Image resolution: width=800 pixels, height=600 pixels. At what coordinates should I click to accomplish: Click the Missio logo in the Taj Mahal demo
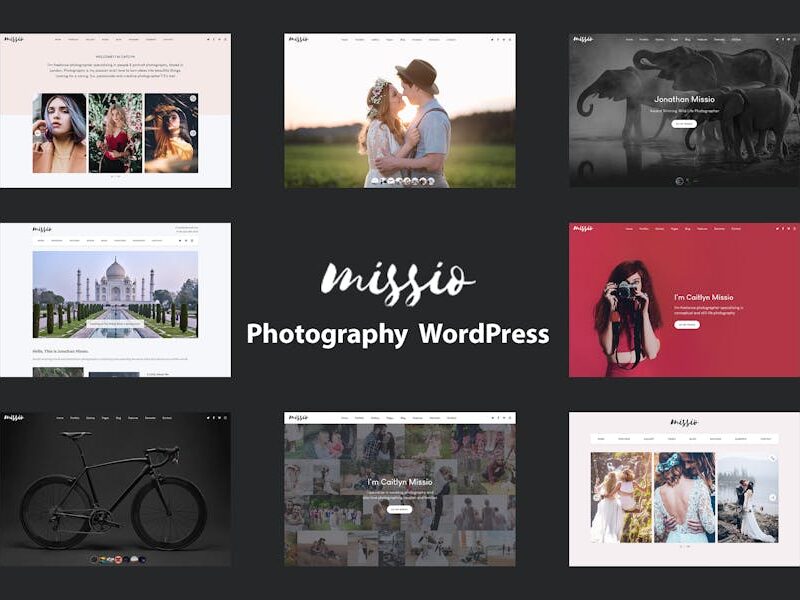[x=42, y=229]
